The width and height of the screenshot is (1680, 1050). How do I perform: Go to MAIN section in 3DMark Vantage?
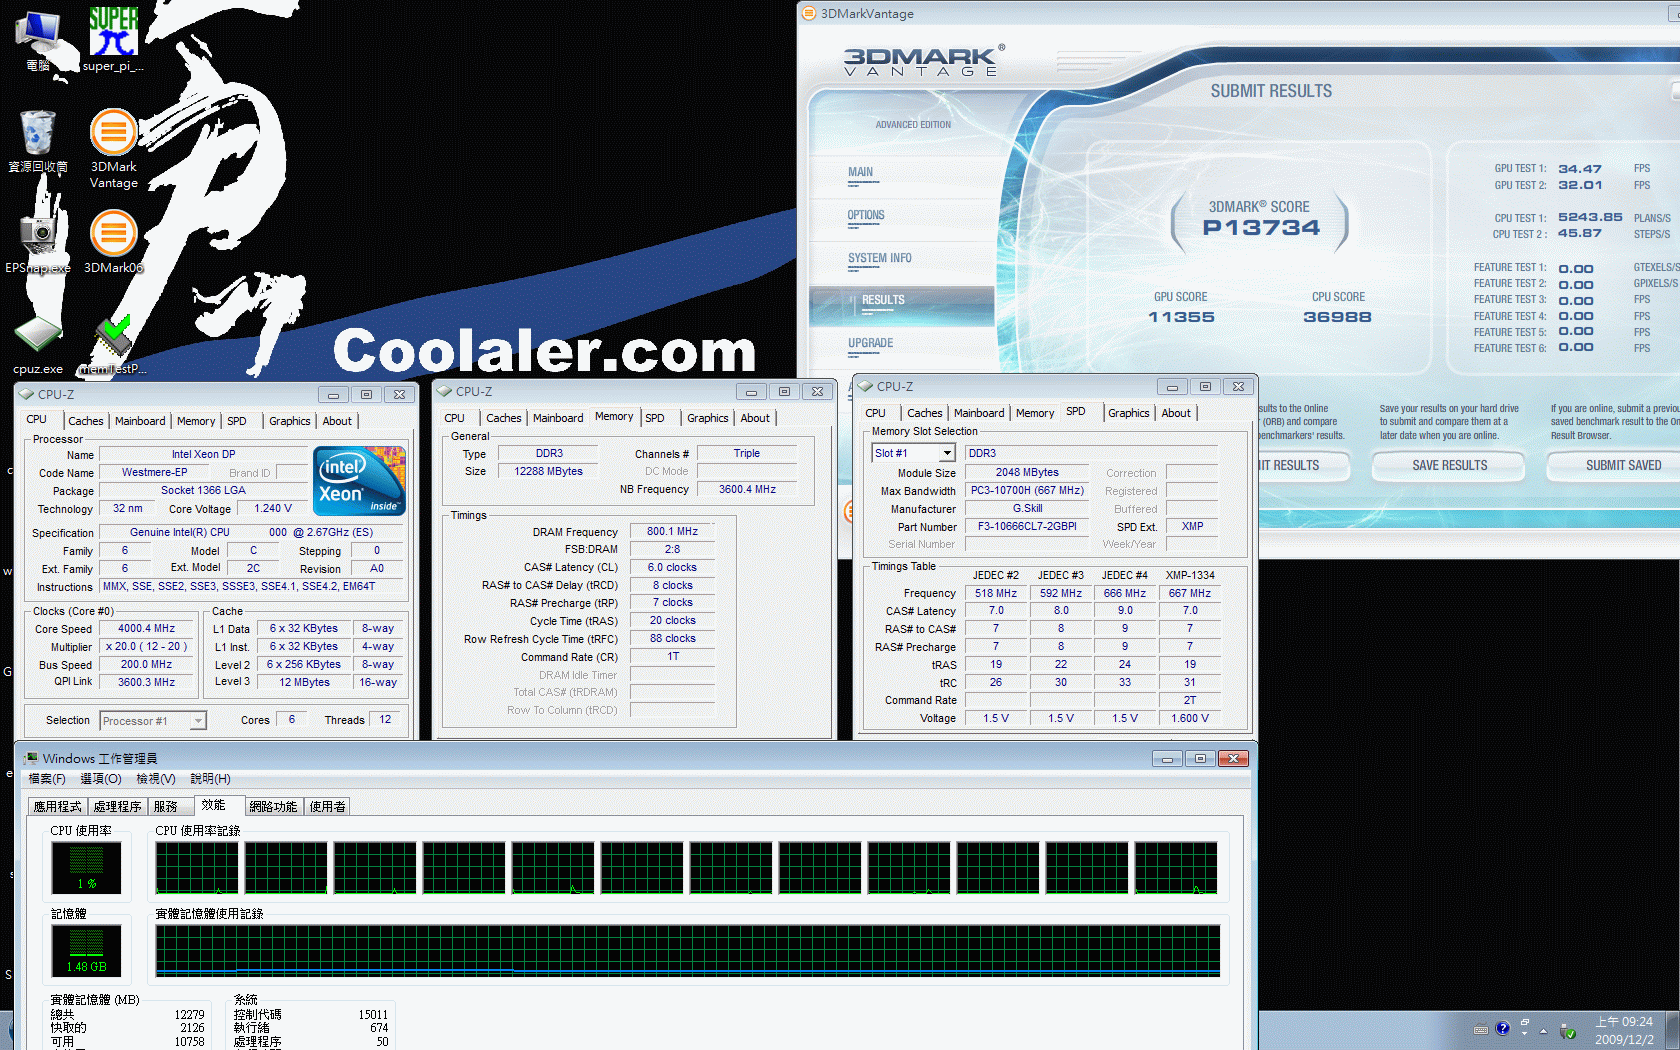coord(861,172)
